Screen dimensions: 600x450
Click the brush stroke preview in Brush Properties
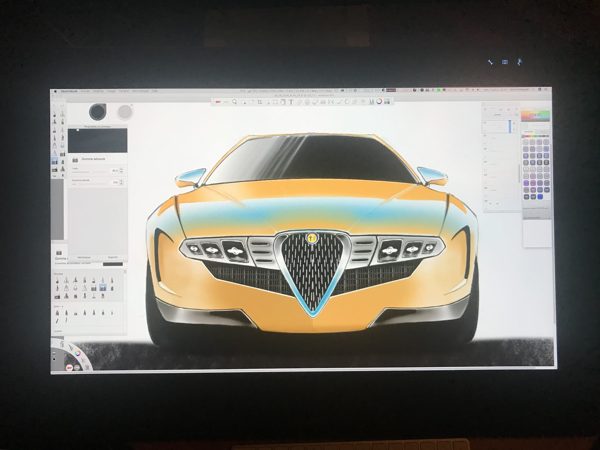coord(98,140)
